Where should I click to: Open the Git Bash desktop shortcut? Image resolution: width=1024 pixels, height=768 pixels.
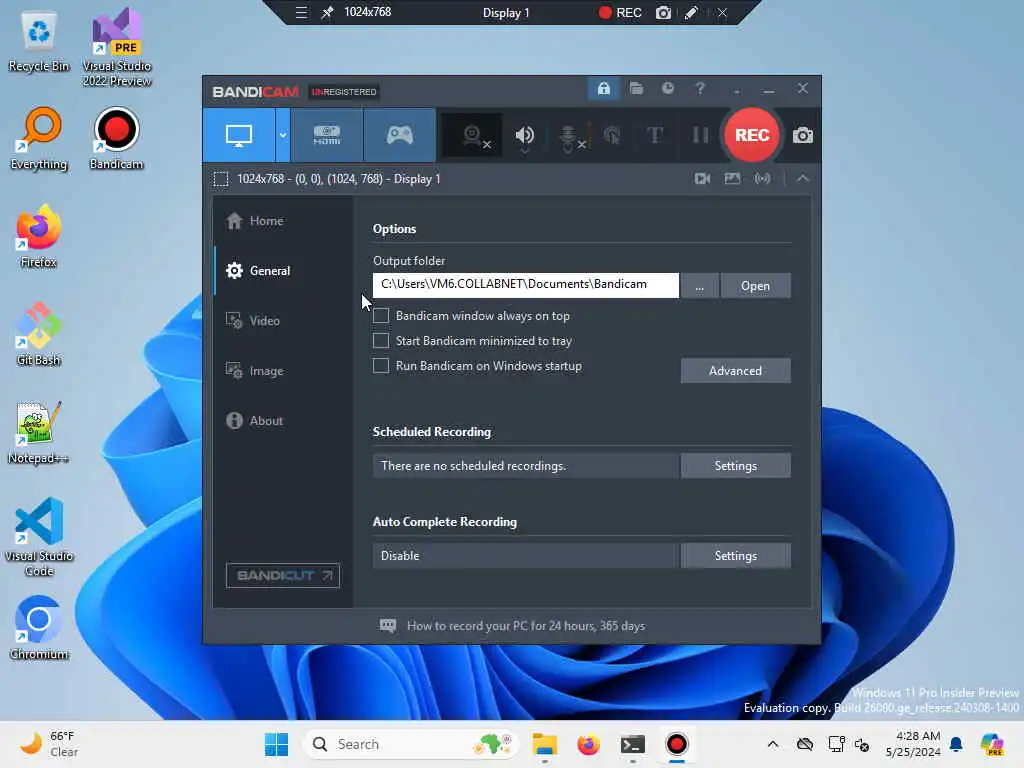(x=39, y=335)
